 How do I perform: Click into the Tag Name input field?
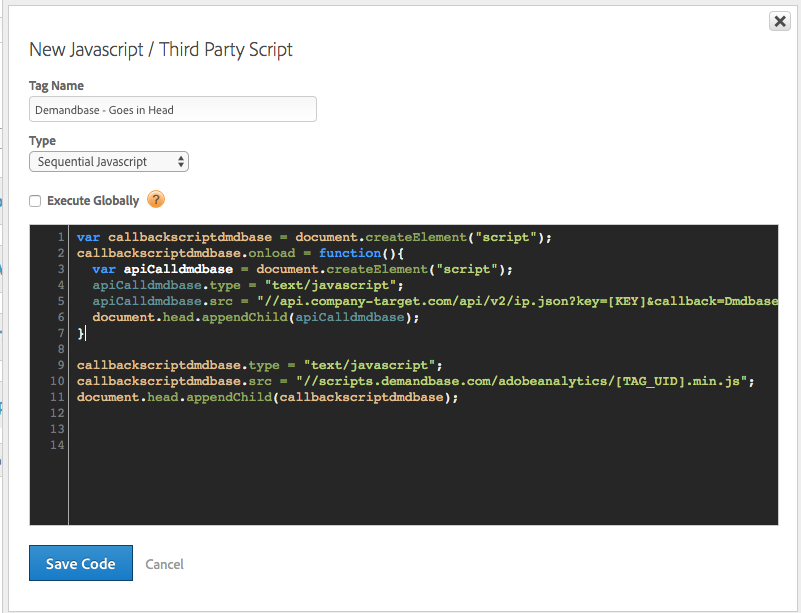click(173, 109)
